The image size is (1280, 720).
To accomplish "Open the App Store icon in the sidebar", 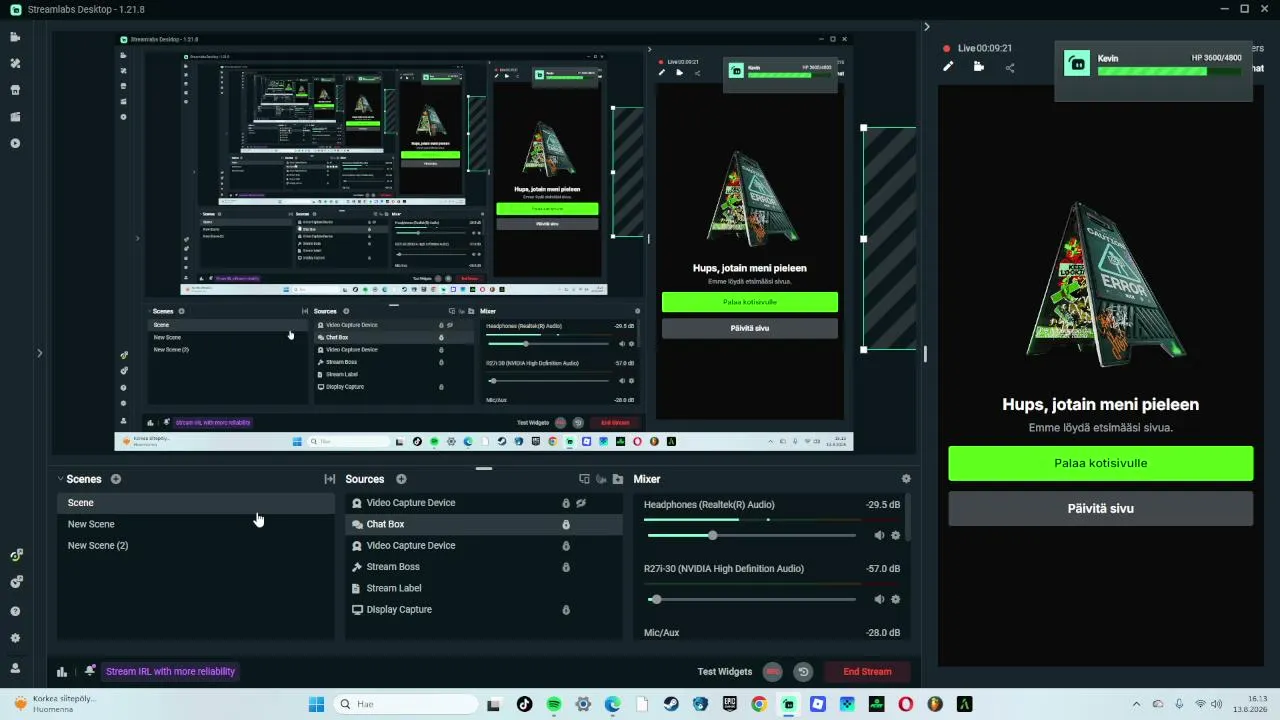I will coord(15,90).
